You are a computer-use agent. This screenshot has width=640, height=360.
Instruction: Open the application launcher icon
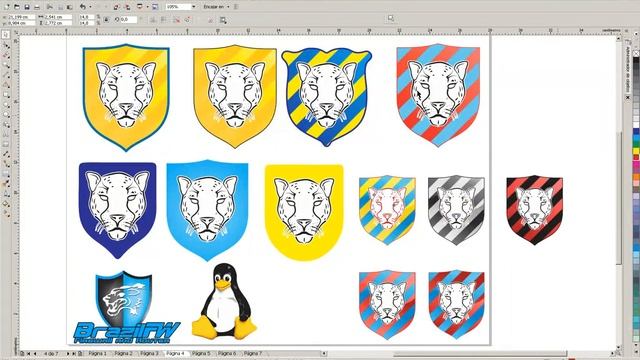point(140,7)
